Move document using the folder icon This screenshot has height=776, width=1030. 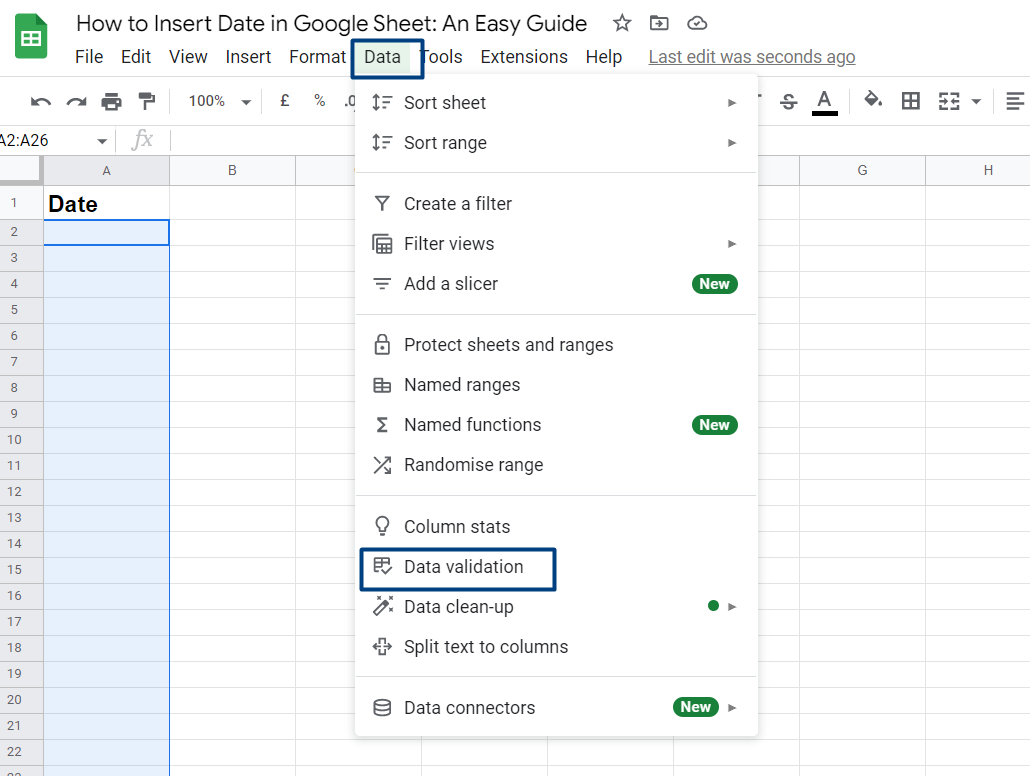(659, 24)
